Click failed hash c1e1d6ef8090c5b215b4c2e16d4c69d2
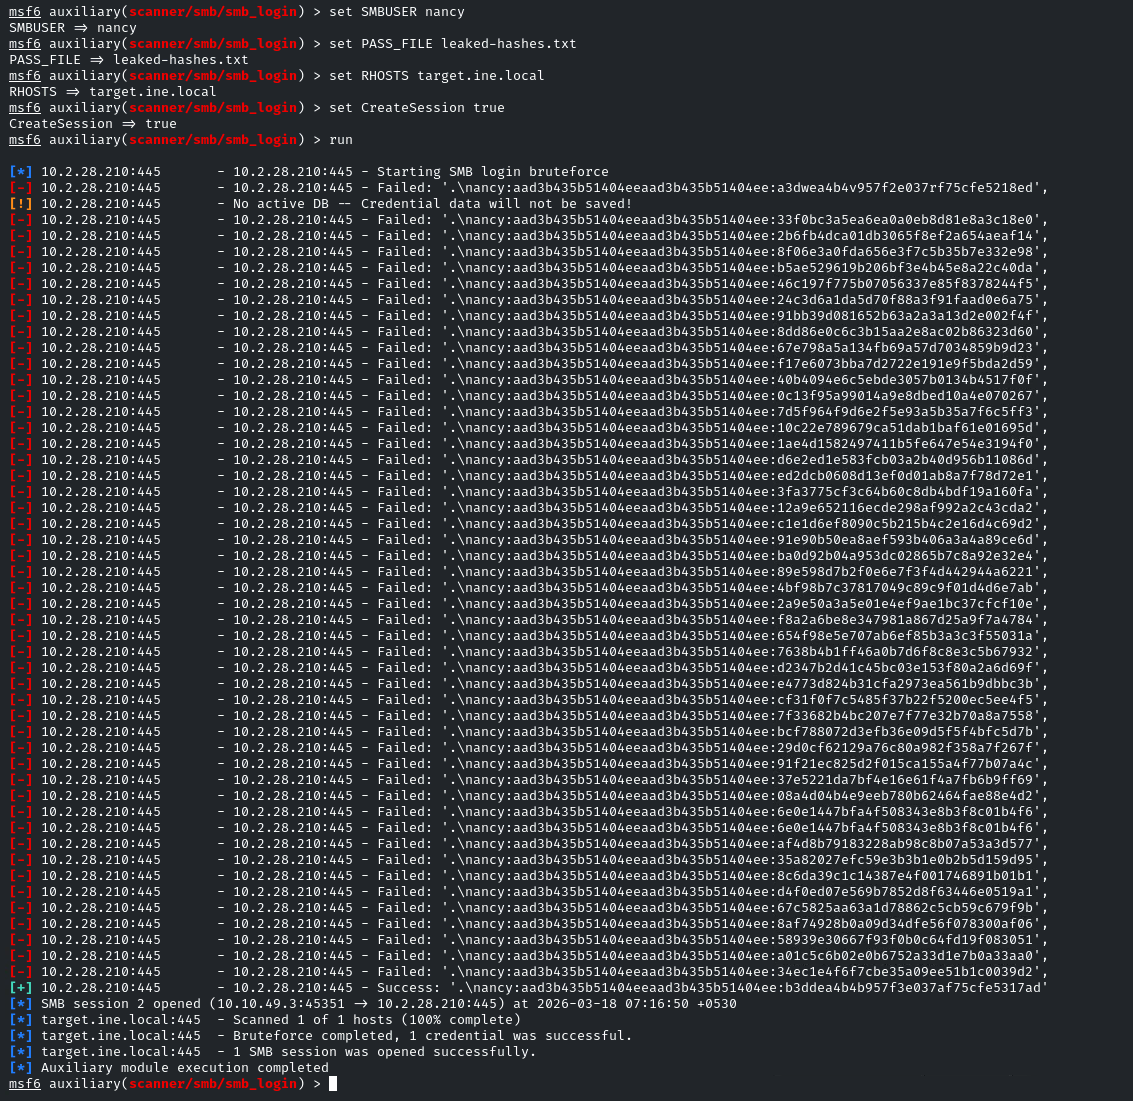The width and height of the screenshot is (1133, 1101). pos(905,523)
